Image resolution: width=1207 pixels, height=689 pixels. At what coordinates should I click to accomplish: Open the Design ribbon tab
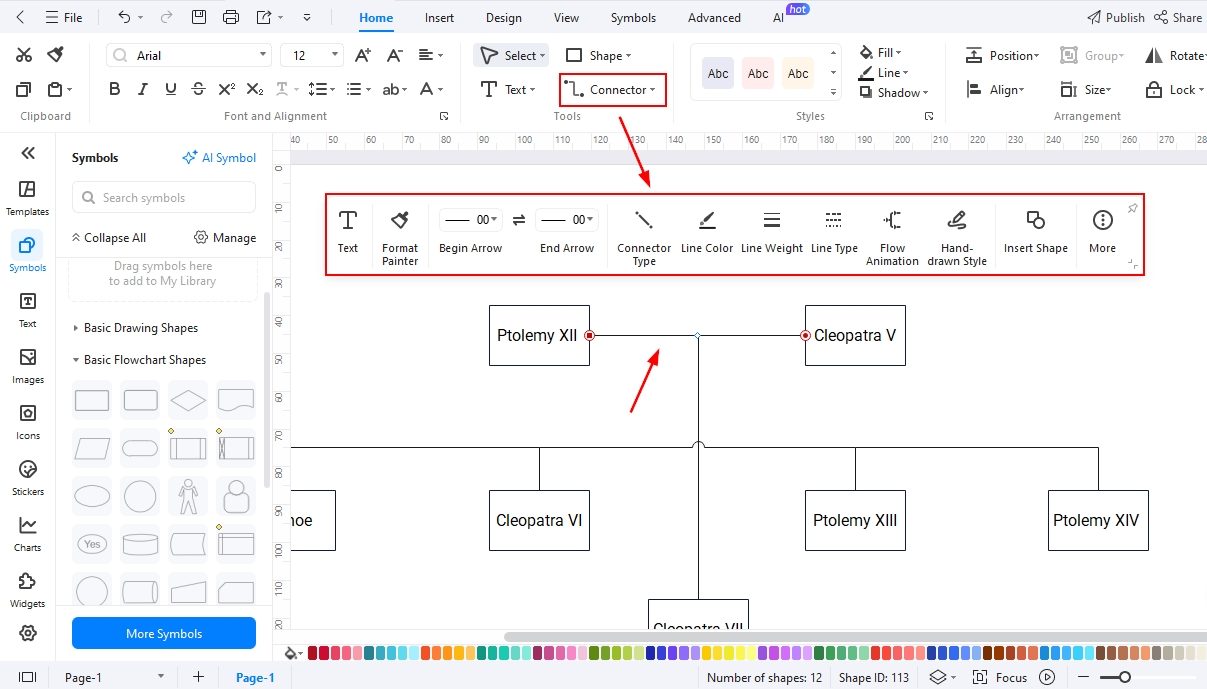coord(503,17)
